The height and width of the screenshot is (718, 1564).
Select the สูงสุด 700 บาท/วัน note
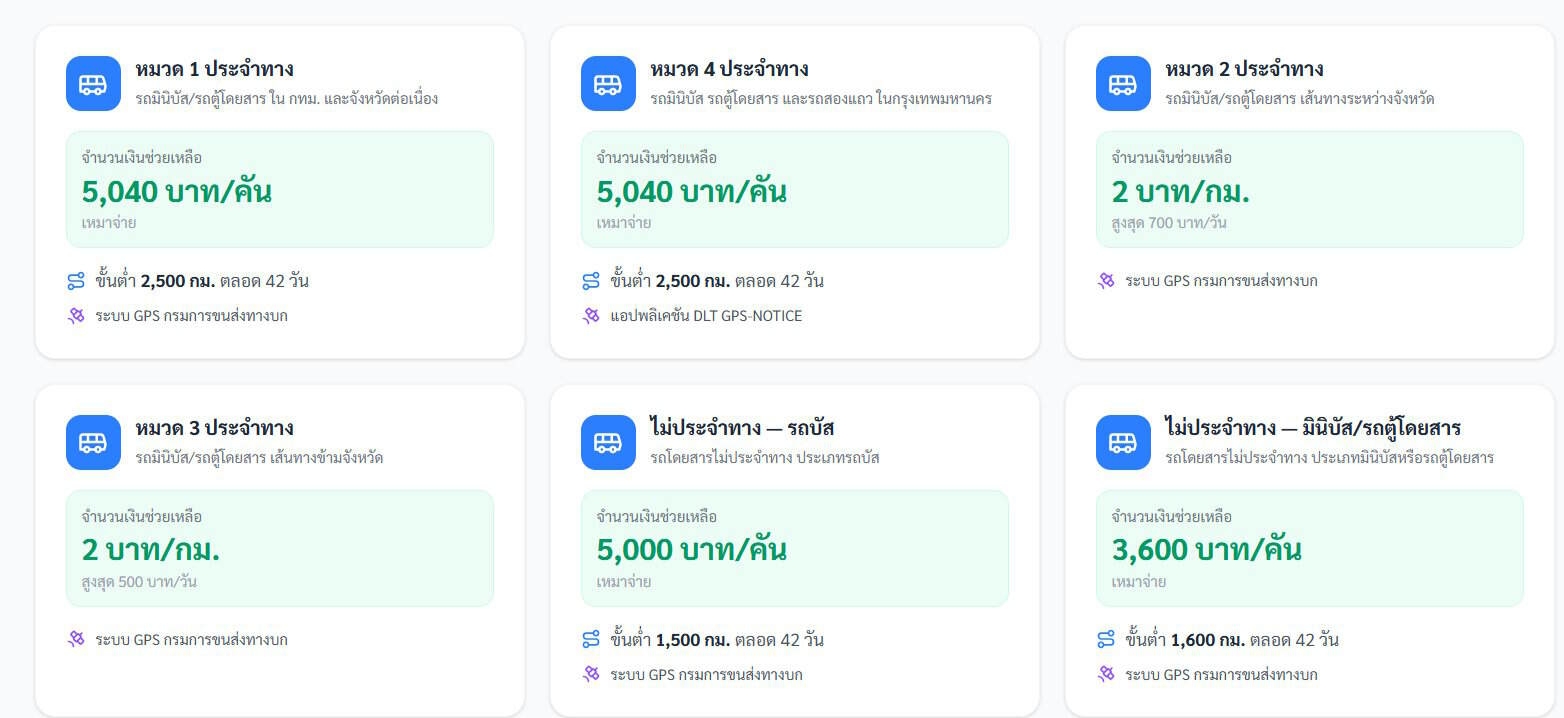(x=1168, y=223)
